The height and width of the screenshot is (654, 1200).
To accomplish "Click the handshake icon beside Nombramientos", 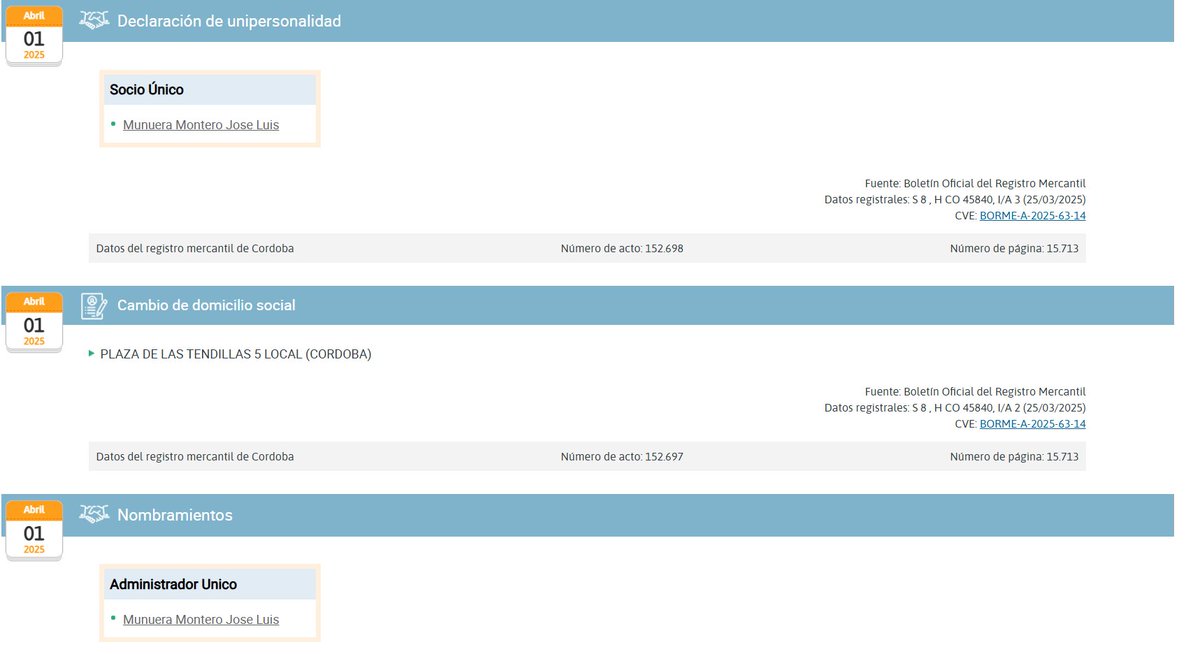I will (94, 515).
